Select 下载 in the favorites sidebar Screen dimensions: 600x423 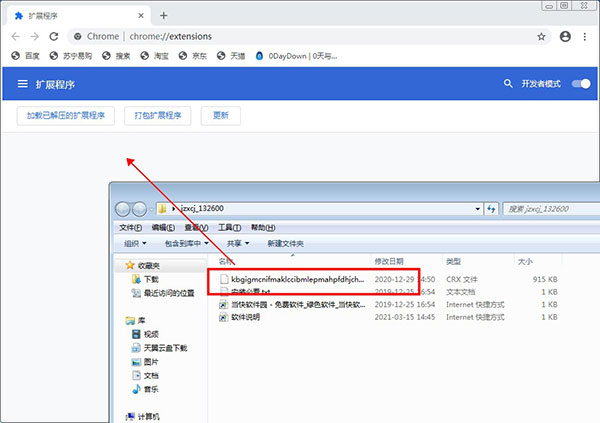(151, 279)
